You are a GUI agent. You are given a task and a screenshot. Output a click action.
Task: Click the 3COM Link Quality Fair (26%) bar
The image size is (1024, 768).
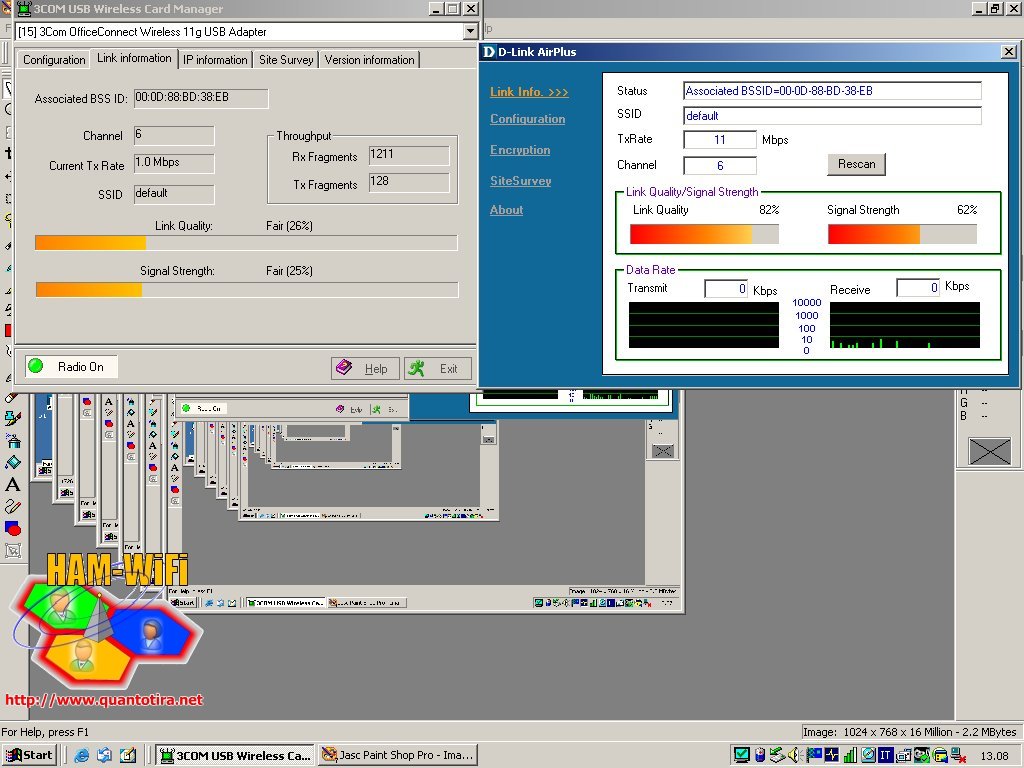coord(246,243)
